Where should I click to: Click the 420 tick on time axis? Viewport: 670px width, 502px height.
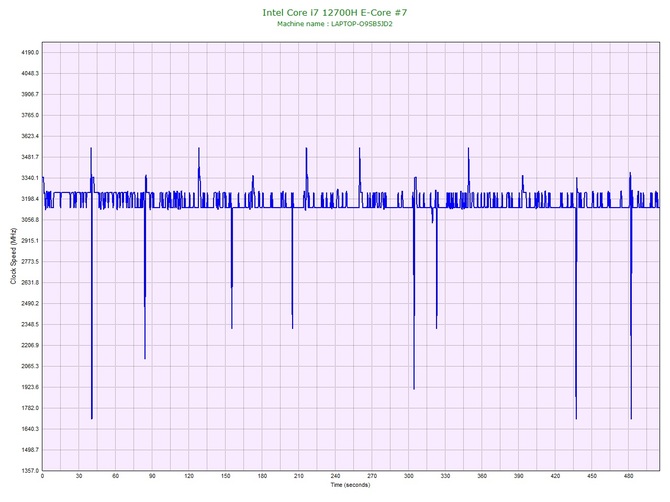pos(555,476)
